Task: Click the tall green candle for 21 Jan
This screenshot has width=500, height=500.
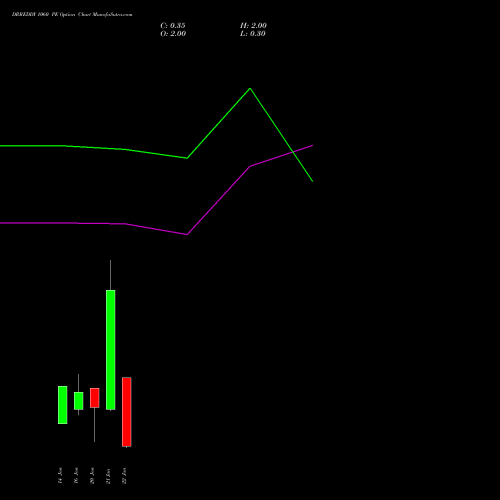Action: 111,350
